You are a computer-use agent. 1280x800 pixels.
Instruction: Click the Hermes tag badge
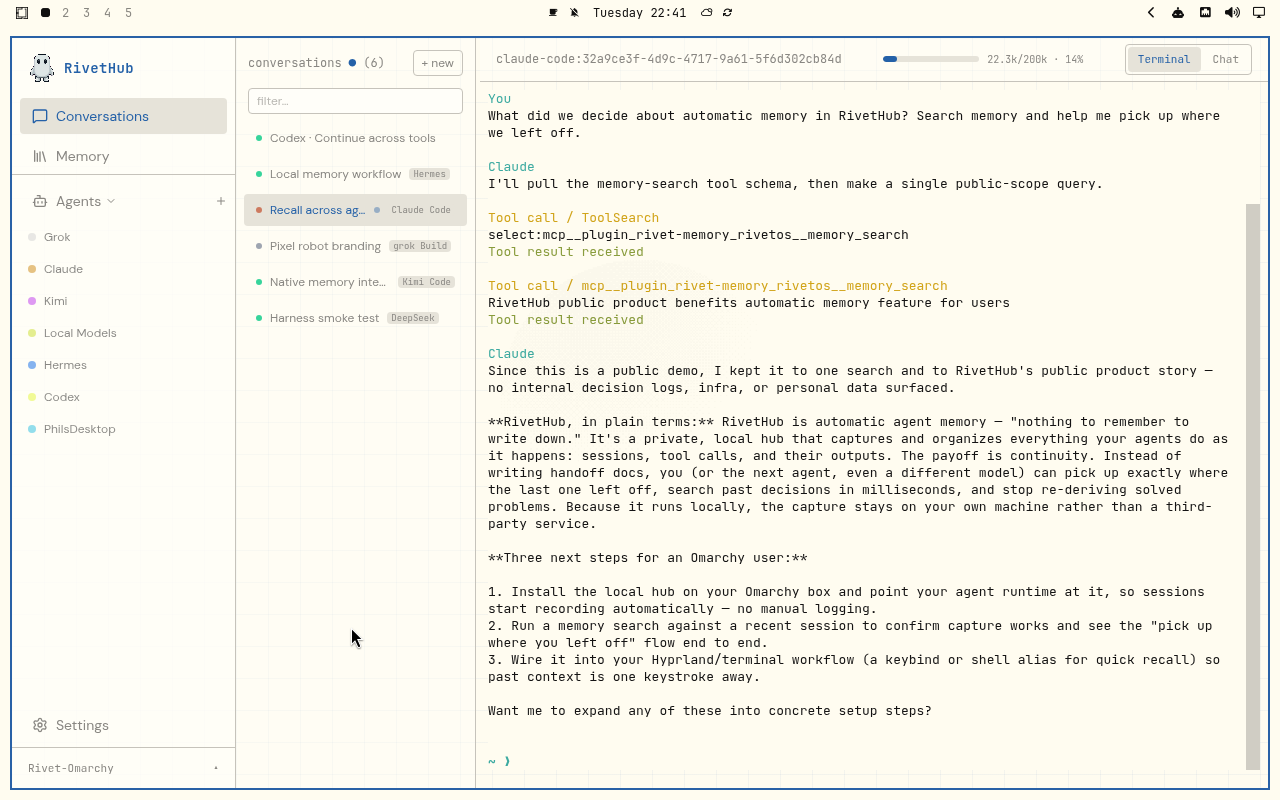tap(429, 174)
